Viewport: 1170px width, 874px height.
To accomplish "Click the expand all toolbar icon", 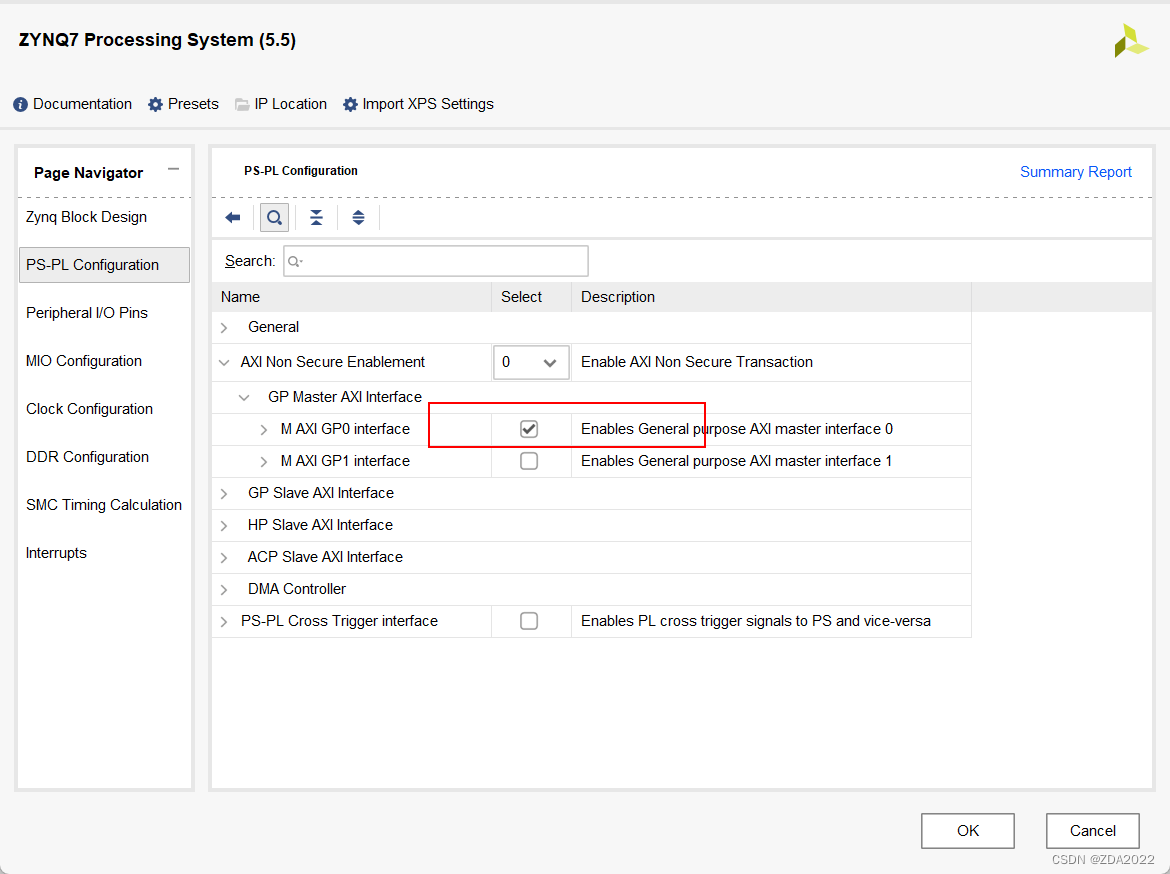I will pyautogui.click(x=358, y=217).
